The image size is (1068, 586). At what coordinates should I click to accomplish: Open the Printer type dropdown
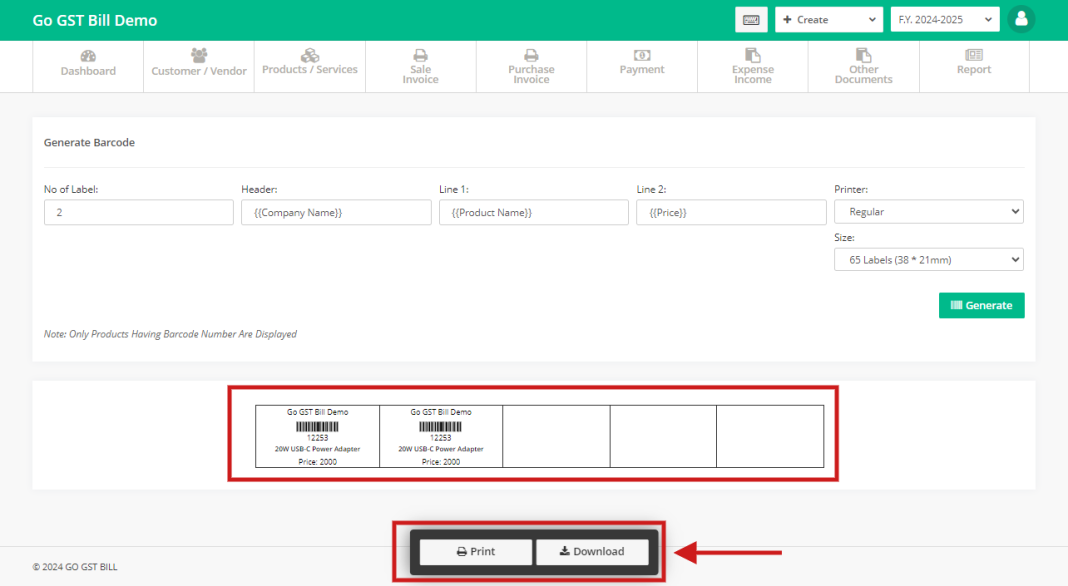click(928, 211)
